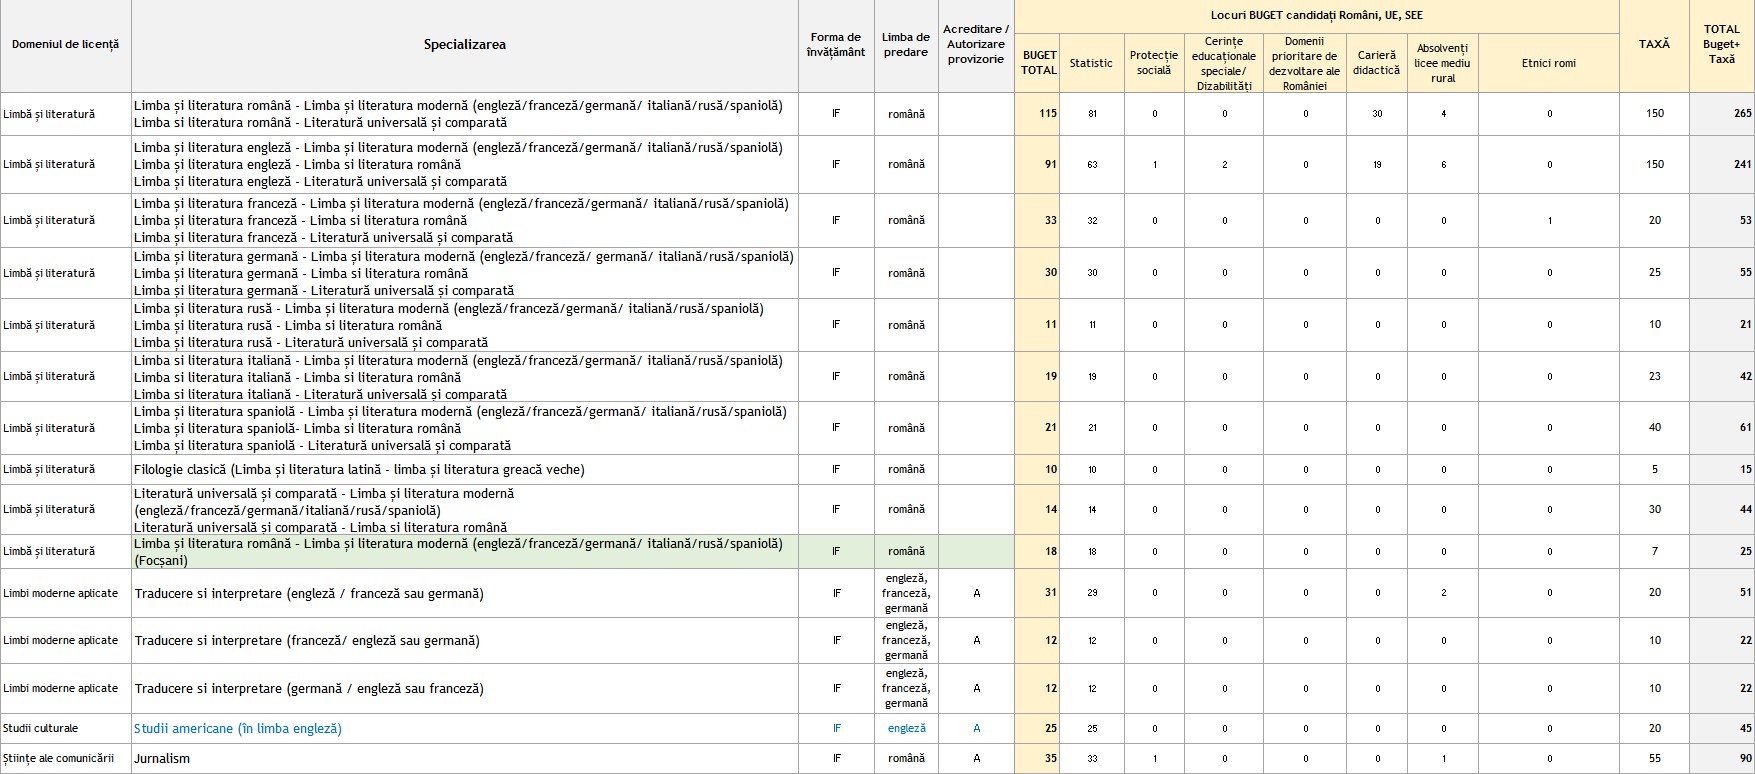Select the Jurnalism specialization cell
1755x774 pixels.
point(465,759)
